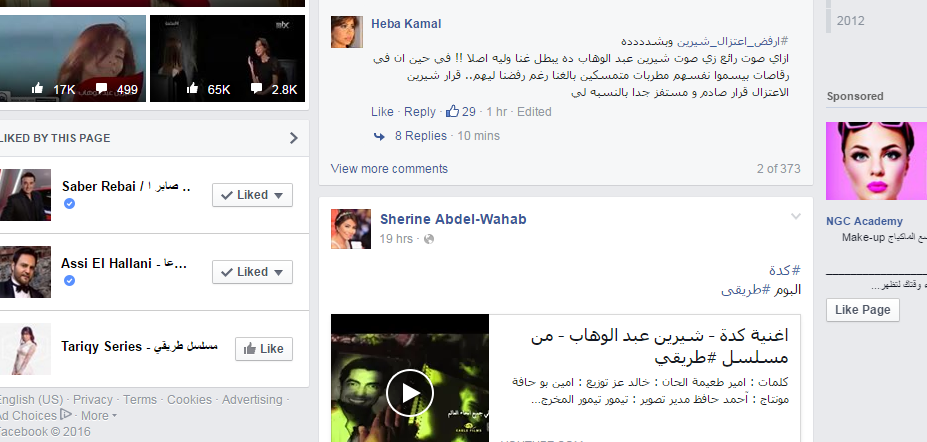Click the globe privacy icon next to 19 hrs
This screenshot has height=442, width=927.
tap(429, 239)
